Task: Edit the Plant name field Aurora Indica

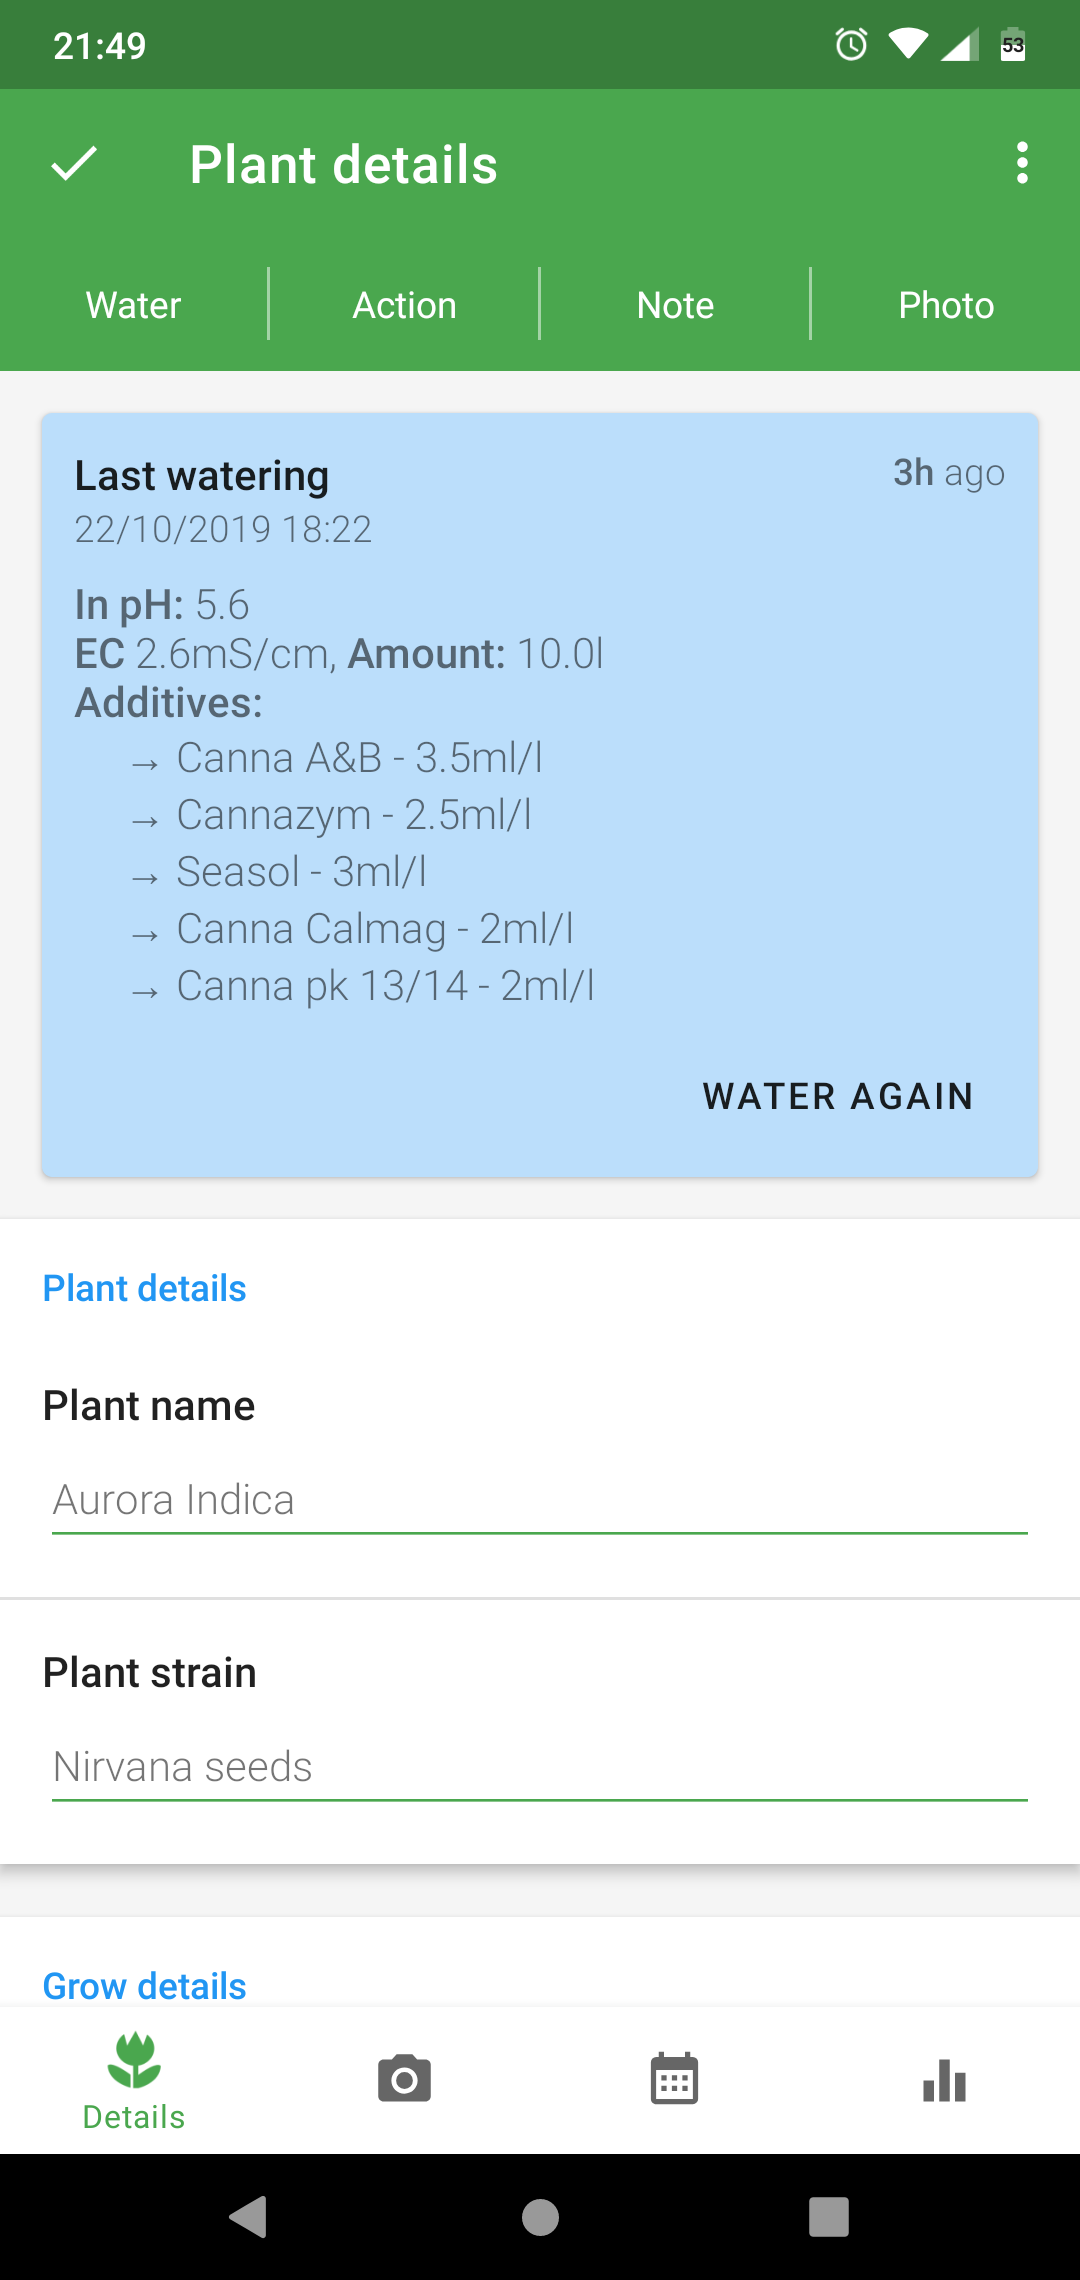Action: coord(539,1500)
